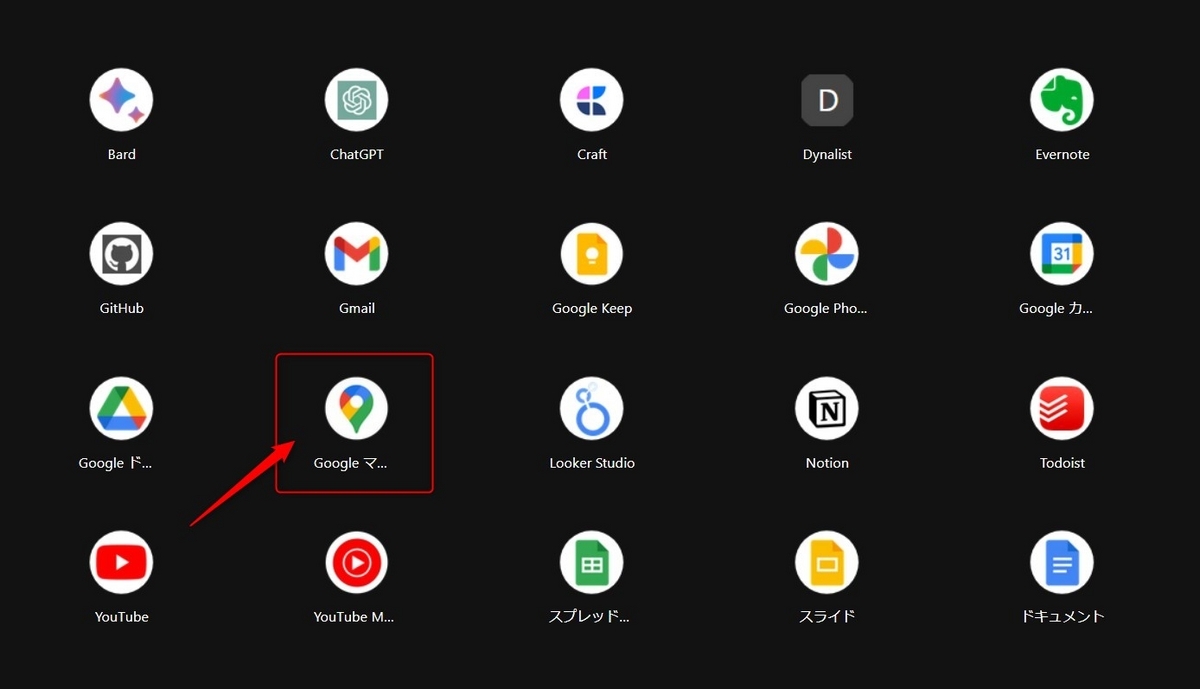The width and height of the screenshot is (1200, 689).
Task: Launch the yellow Slides icon
Action: pyautogui.click(x=827, y=563)
